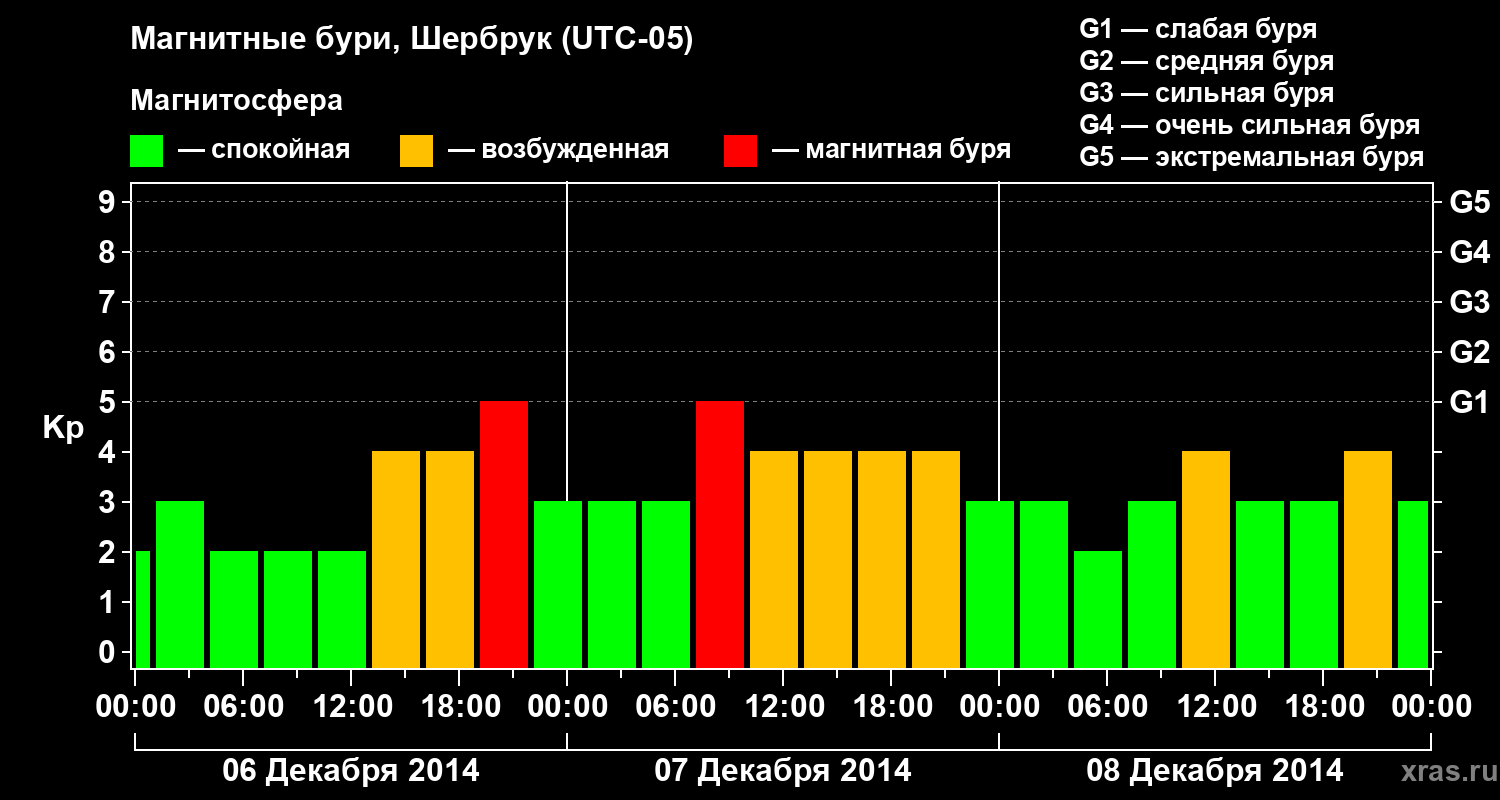1500x800 pixels.
Task: Click the '— спокойная' legend label
Action: pyautogui.click(x=264, y=151)
